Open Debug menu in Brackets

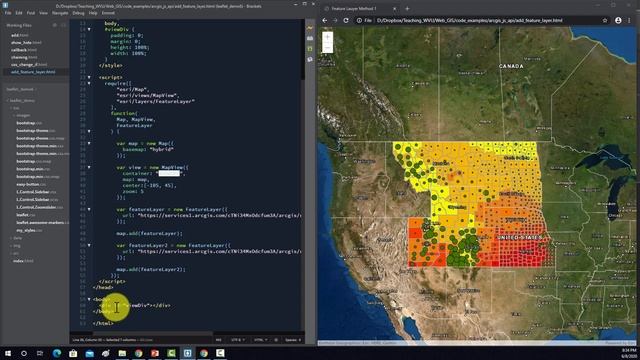78,13
